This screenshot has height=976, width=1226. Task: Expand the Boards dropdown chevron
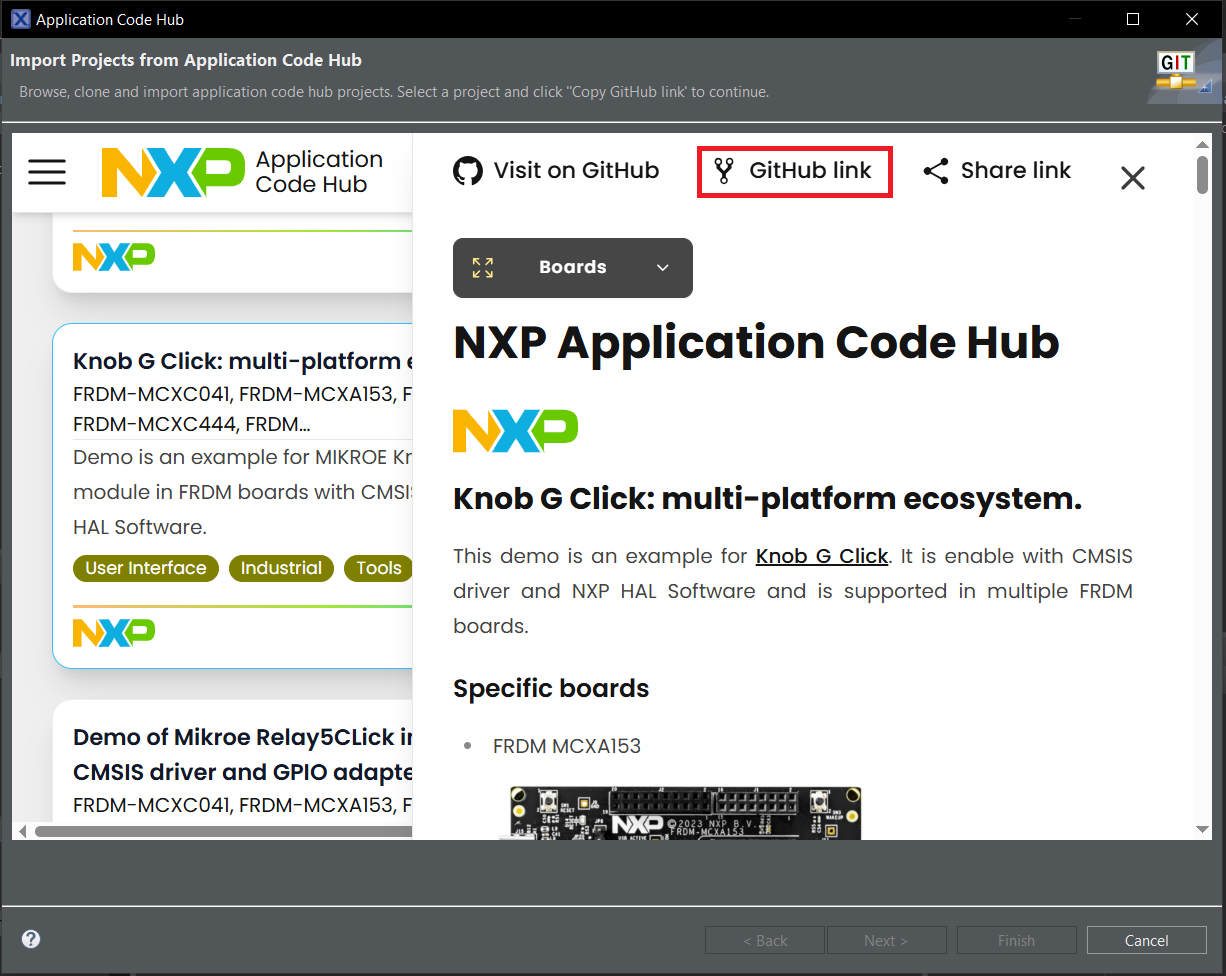[662, 267]
